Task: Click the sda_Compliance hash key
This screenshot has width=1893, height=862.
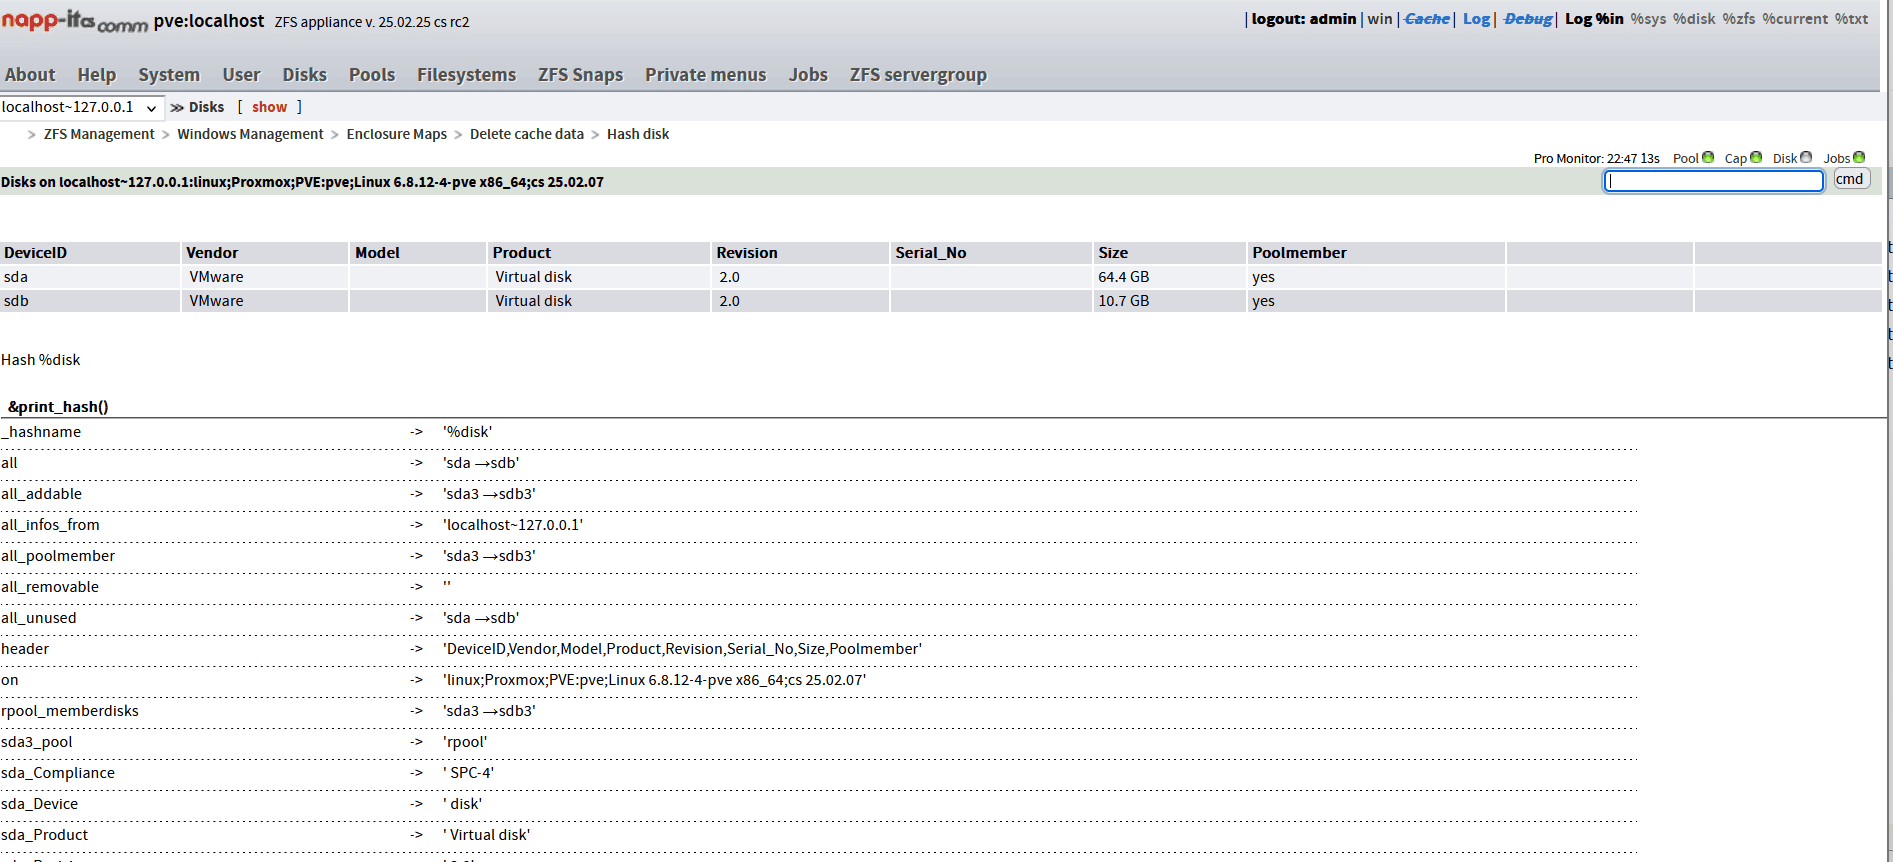Action: pos(58,773)
